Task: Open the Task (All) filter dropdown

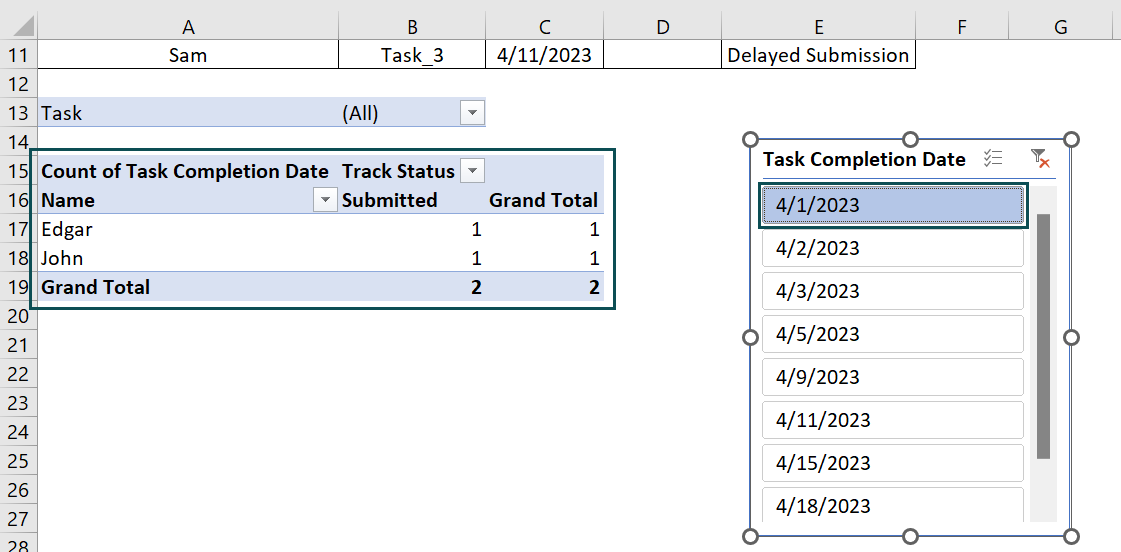Action: (473, 113)
